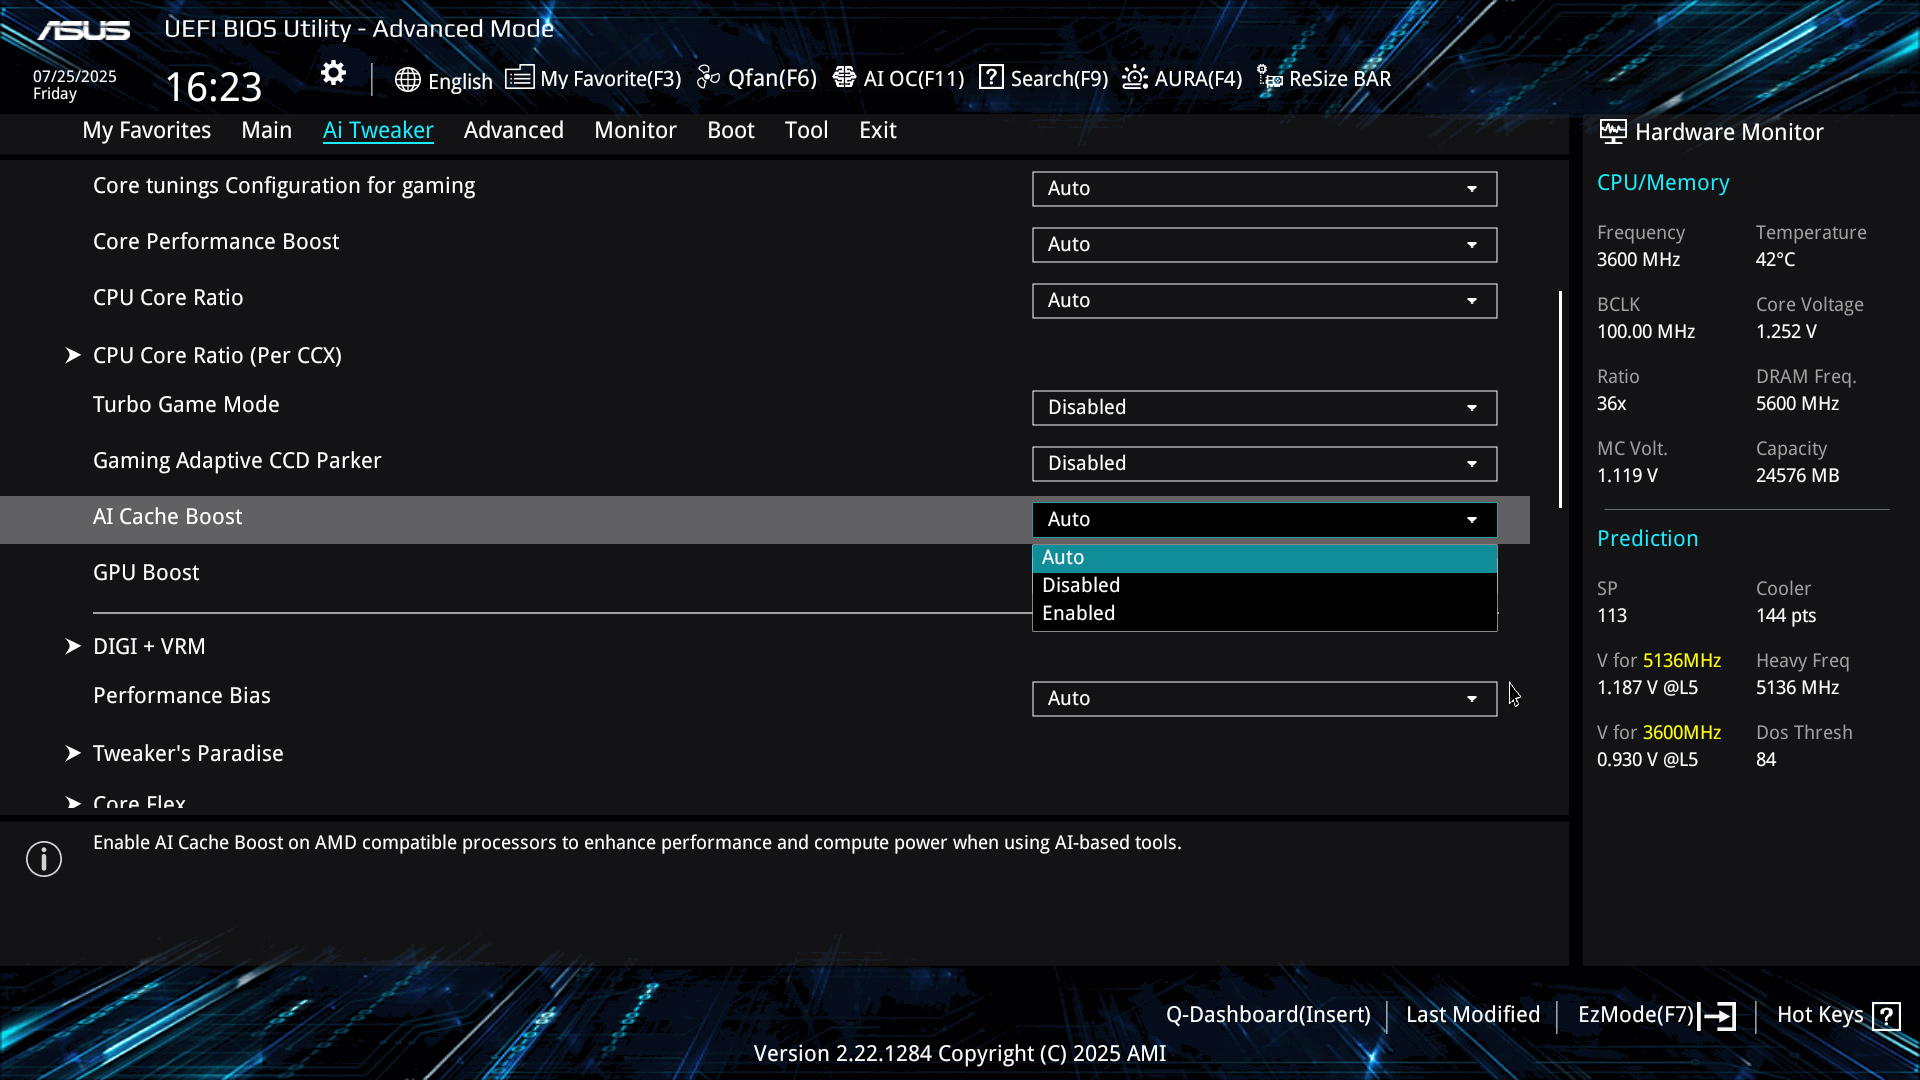Open Qfan(F6) fan control icon
Screen dimensions: 1920x1080
708,78
